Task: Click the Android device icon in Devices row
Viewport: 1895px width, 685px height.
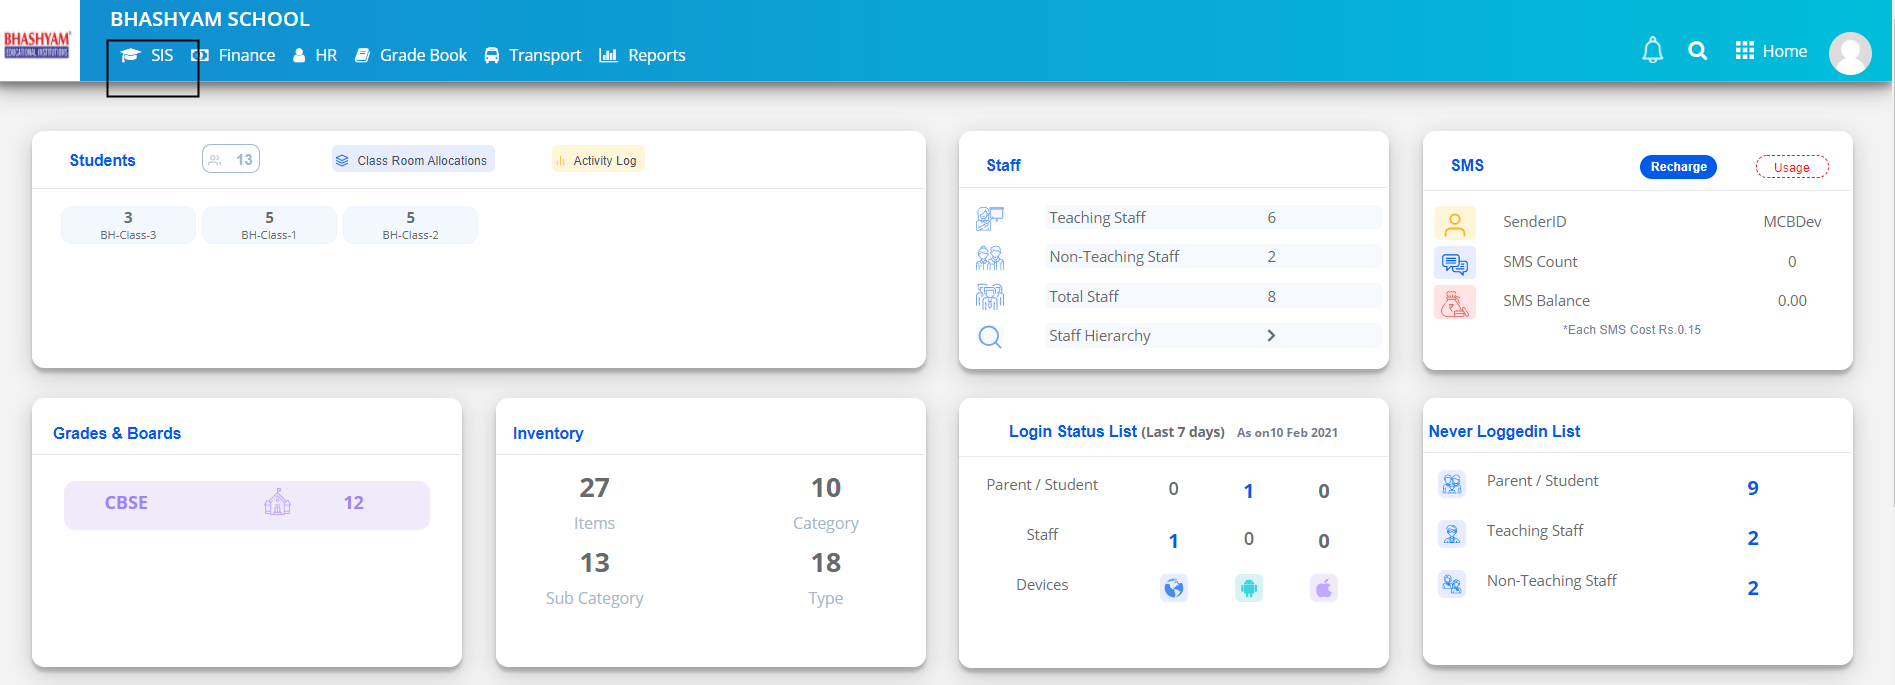Action: (x=1248, y=588)
